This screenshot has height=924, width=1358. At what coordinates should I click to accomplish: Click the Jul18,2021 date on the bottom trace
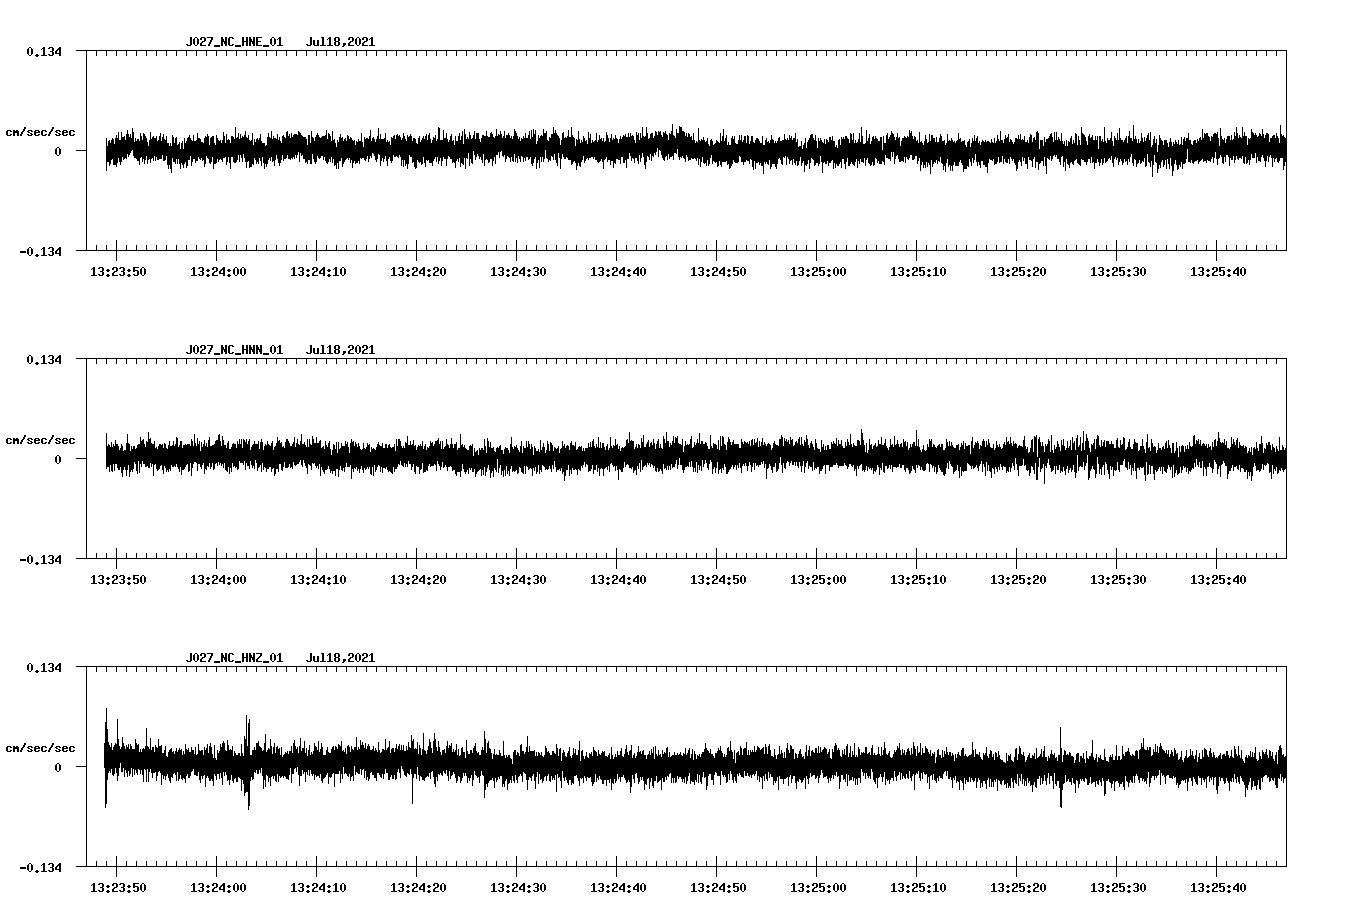pyautogui.click(x=341, y=658)
